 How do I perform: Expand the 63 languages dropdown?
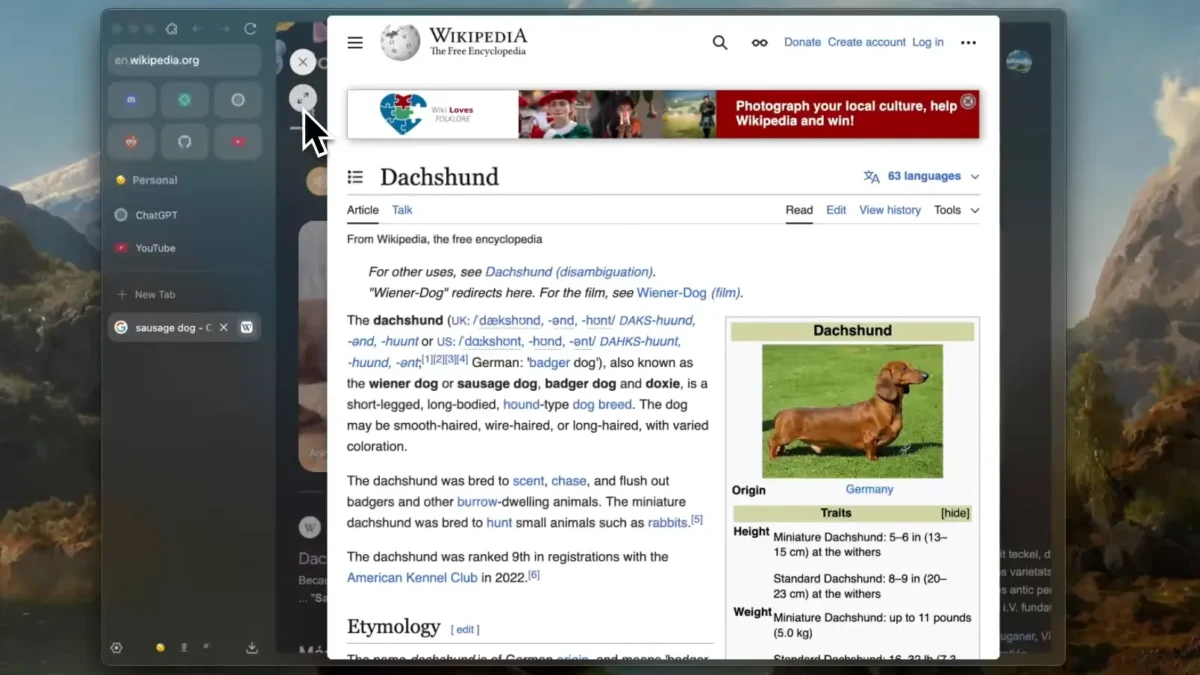pos(922,177)
